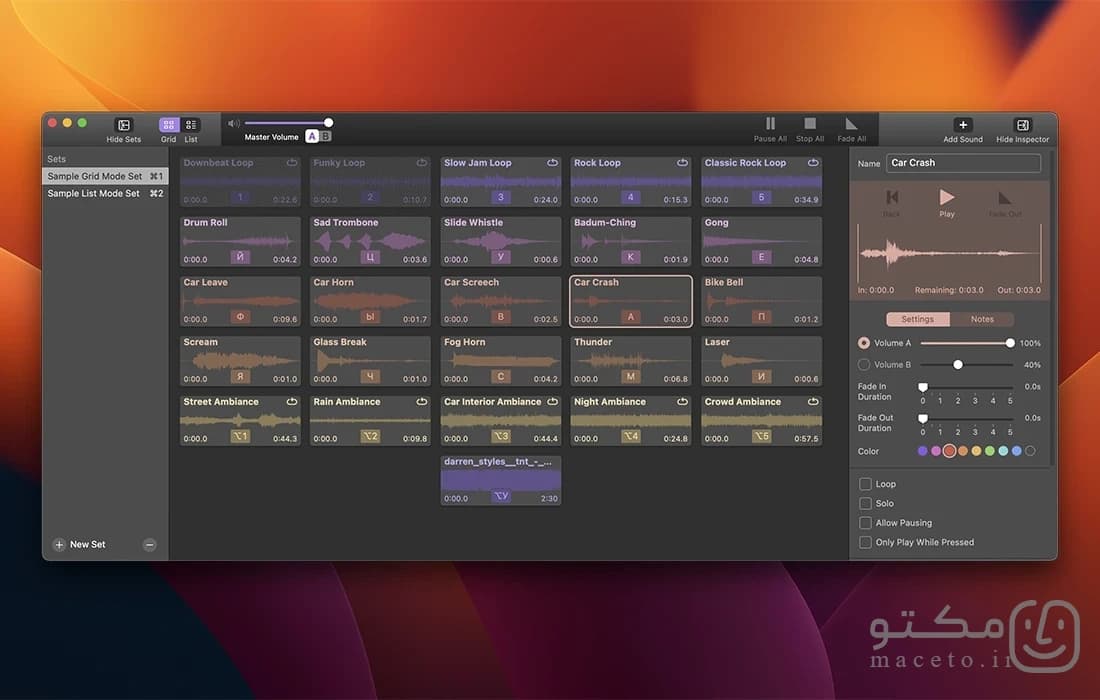Select Sample Grid Mode Set in the sidebar

tap(105, 176)
